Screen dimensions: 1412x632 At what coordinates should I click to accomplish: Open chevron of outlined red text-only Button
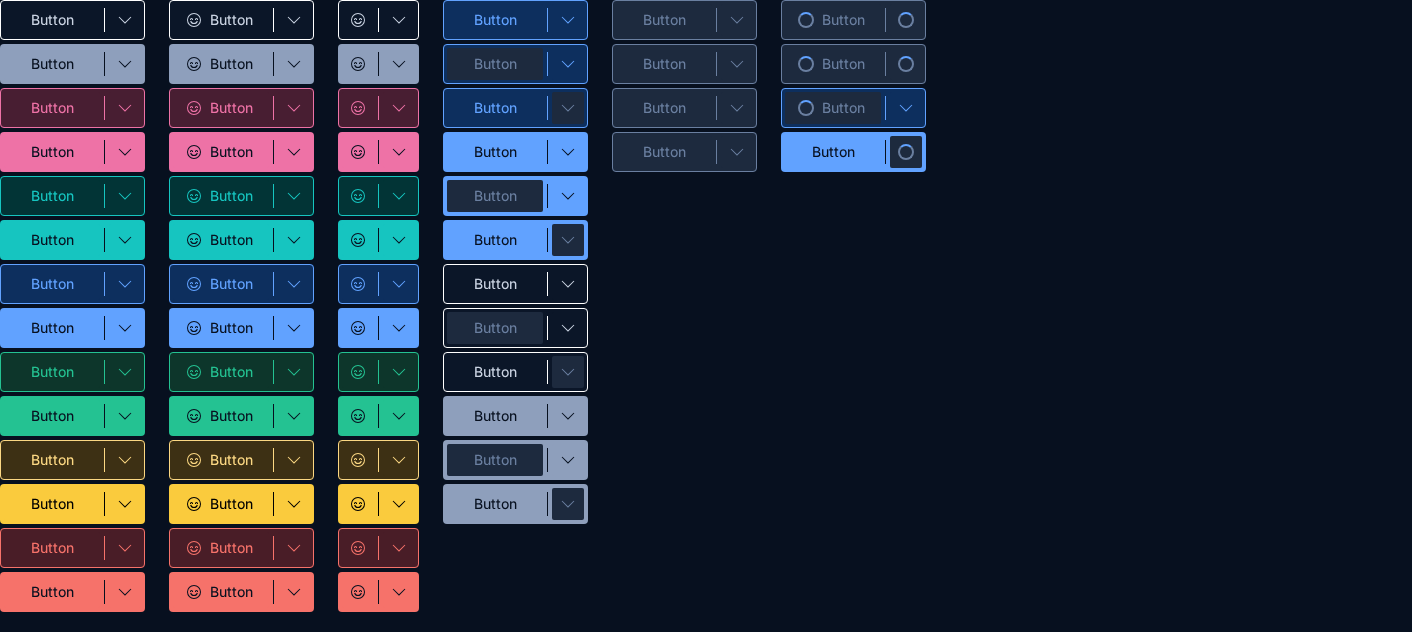[125, 548]
